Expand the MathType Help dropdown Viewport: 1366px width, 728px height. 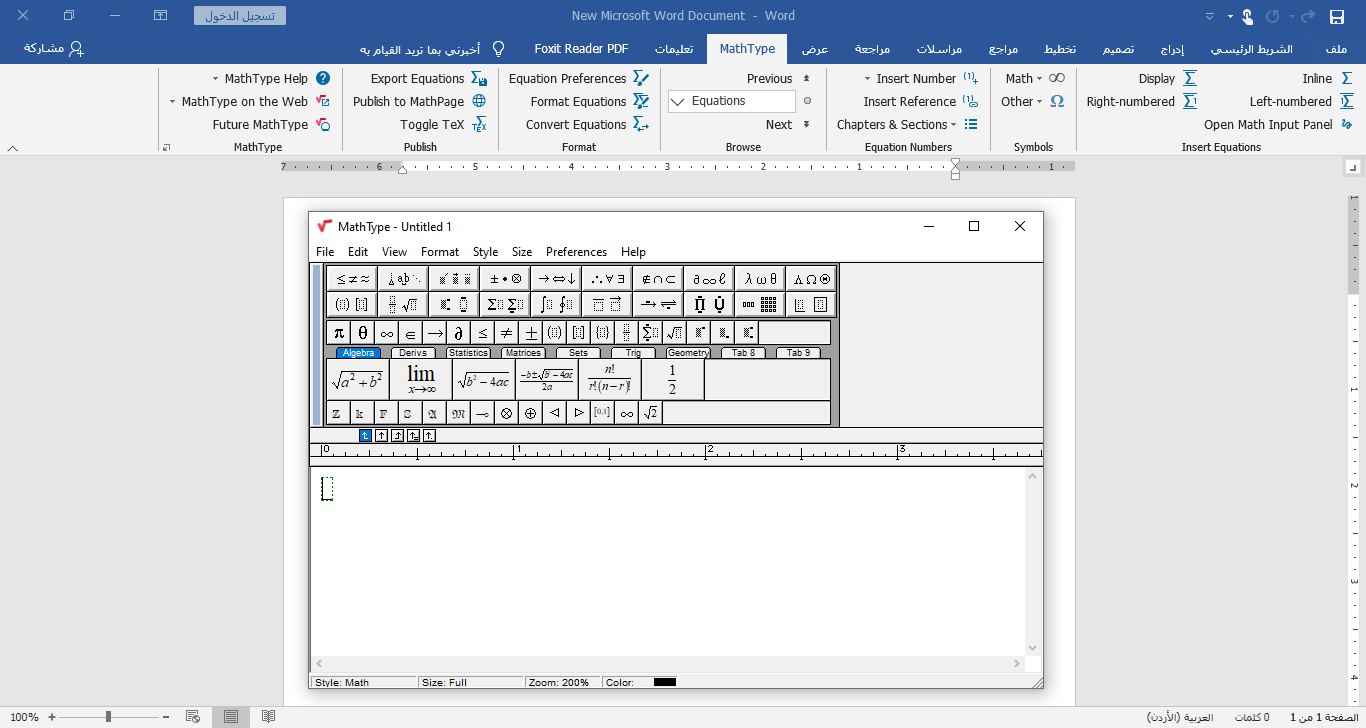tap(216, 78)
